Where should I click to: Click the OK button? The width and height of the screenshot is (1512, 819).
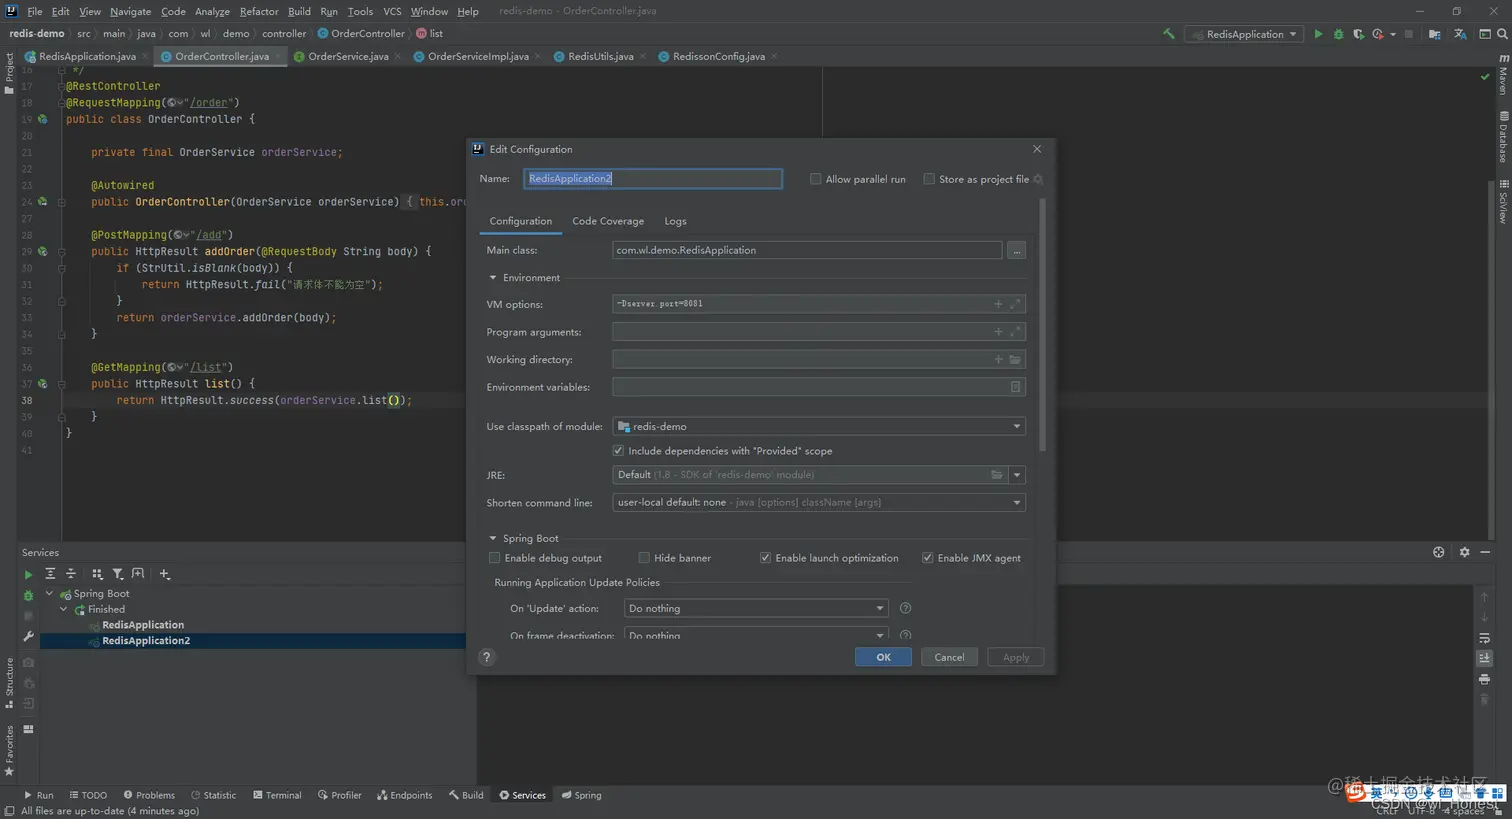pos(883,657)
